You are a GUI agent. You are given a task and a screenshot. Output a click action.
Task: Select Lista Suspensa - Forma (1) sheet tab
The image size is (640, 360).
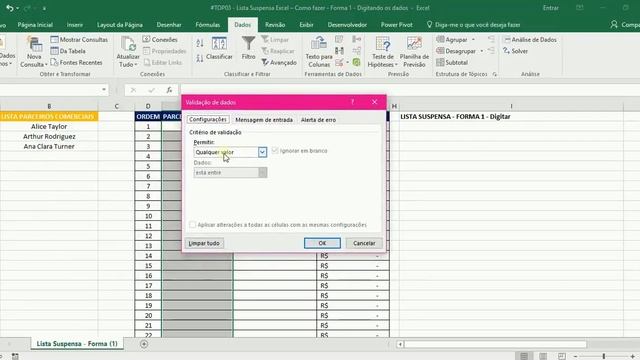77,344
